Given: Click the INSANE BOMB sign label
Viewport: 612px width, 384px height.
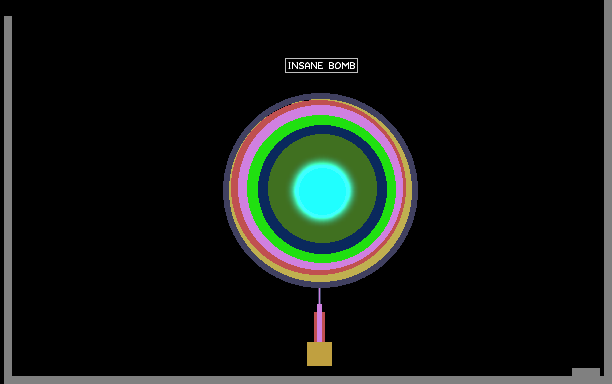Looking at the screenshot, I should (x=321, y=66).
